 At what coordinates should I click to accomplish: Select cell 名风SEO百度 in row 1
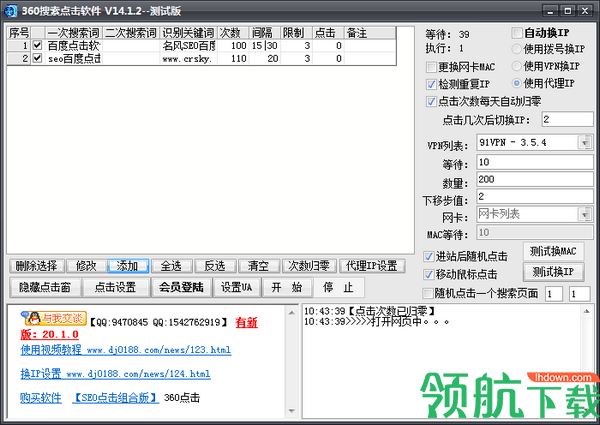coord(188,46)
